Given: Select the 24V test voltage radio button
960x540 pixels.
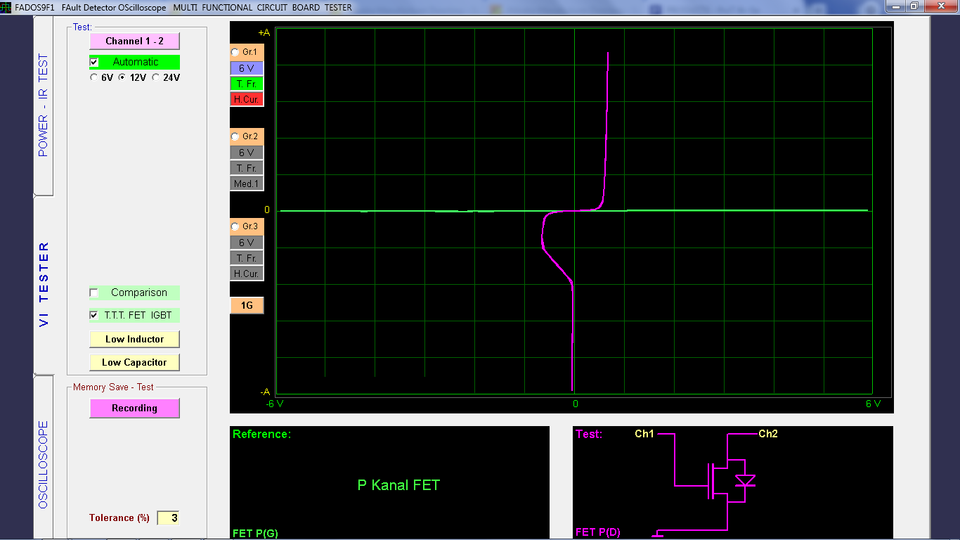Looking at the screenshot, I should (155, 77).
